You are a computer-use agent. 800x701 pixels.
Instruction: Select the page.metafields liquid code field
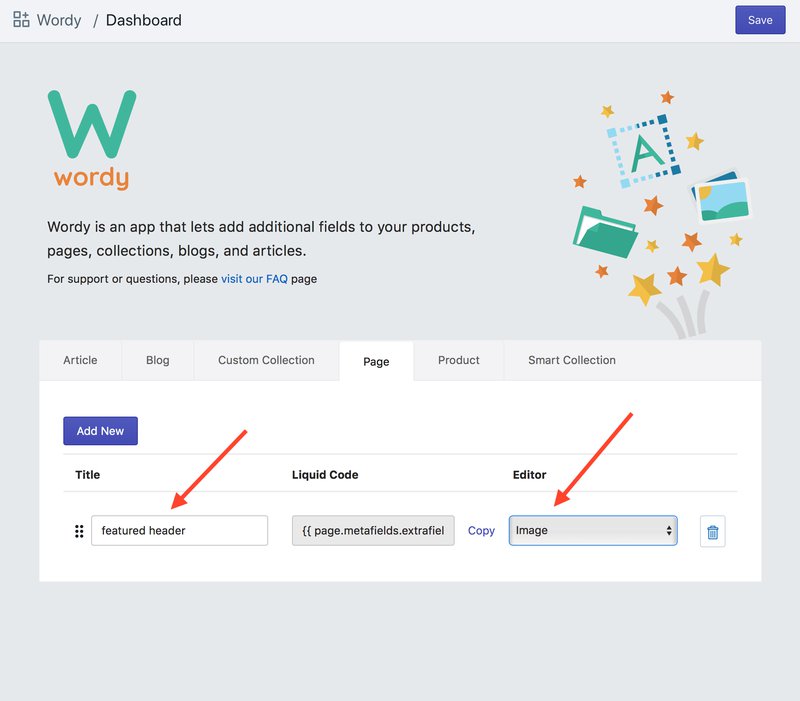click(373, 531)
